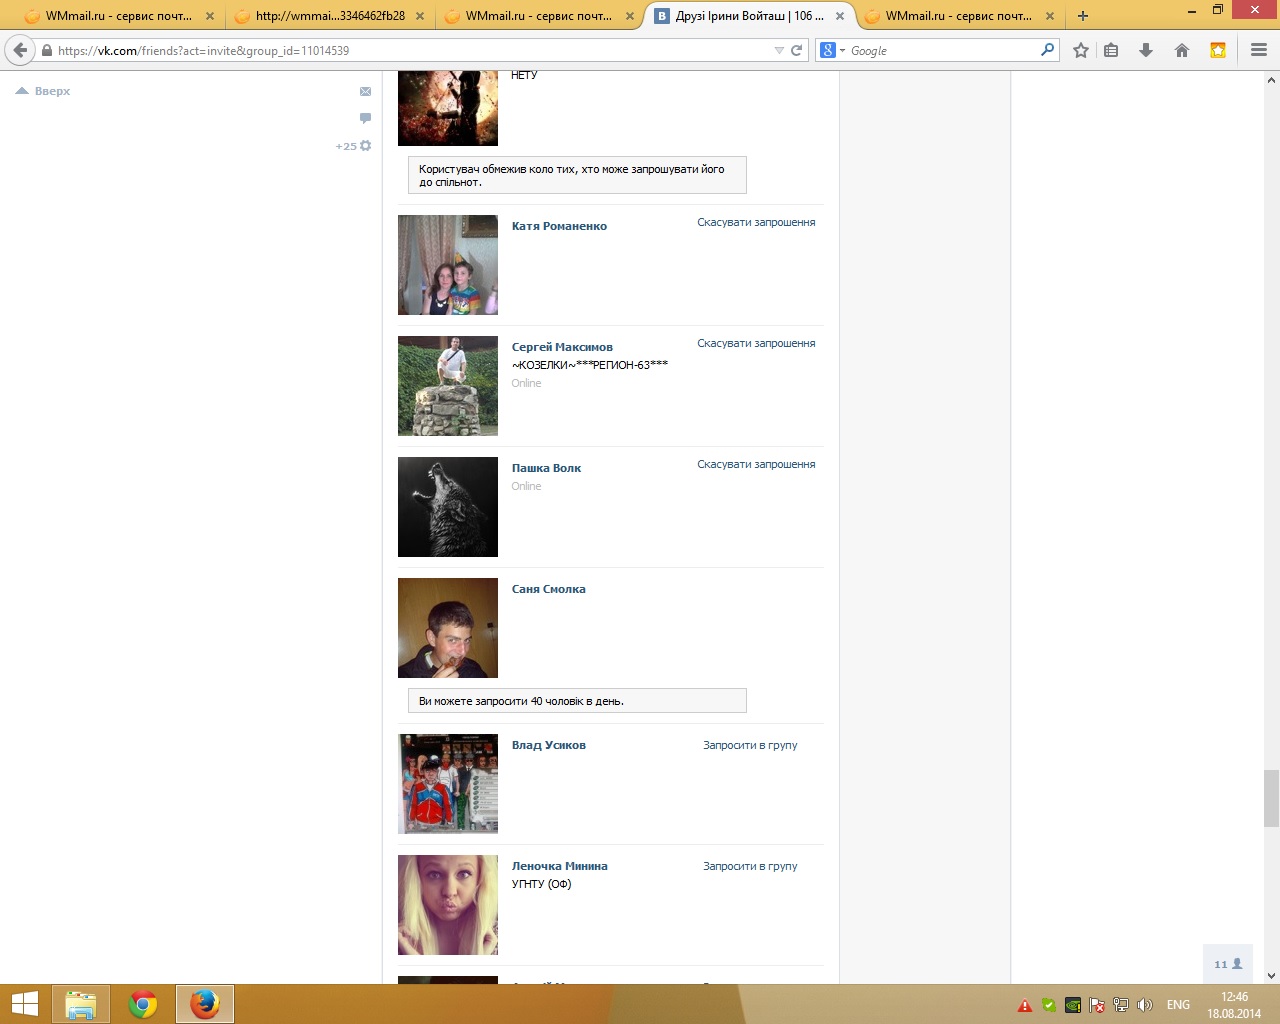Reload the current page
Viewport: 1280px width, 1024px height.
click(797, 50)
